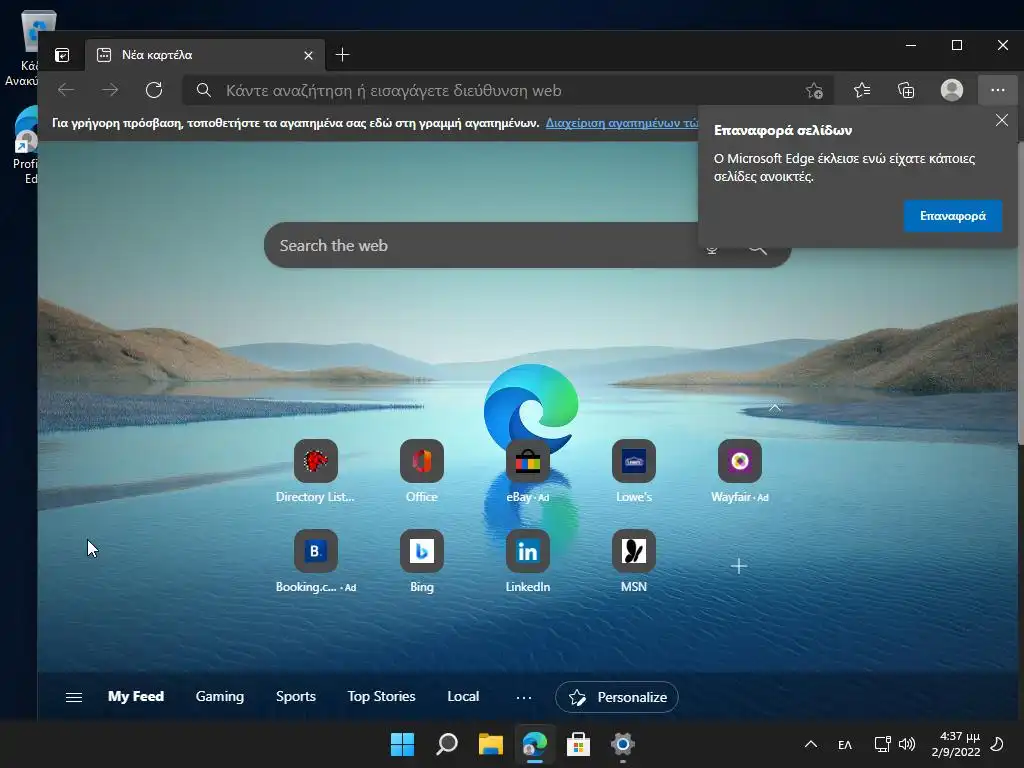The height and width of the screenshot is (768, 1024).
Task: Switch to the Sports tab
Action: click(x=296, y=697)
